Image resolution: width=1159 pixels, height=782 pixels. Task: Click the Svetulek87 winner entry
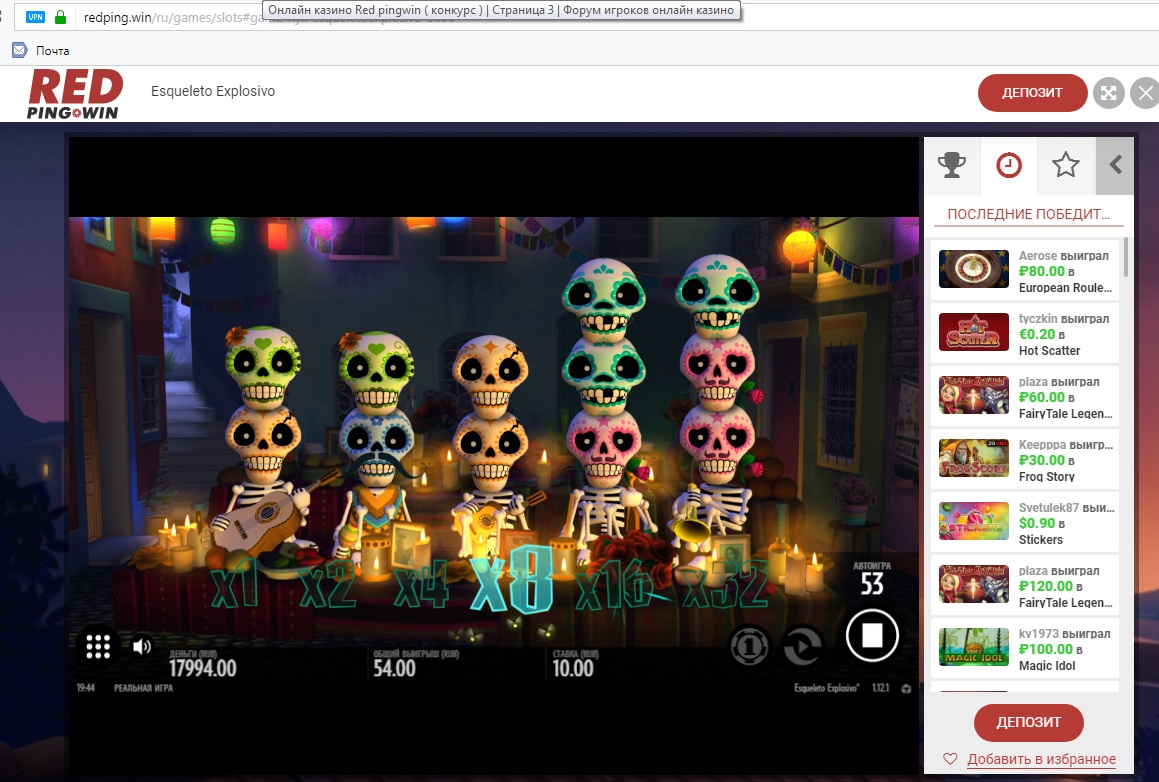point(1025,522)
